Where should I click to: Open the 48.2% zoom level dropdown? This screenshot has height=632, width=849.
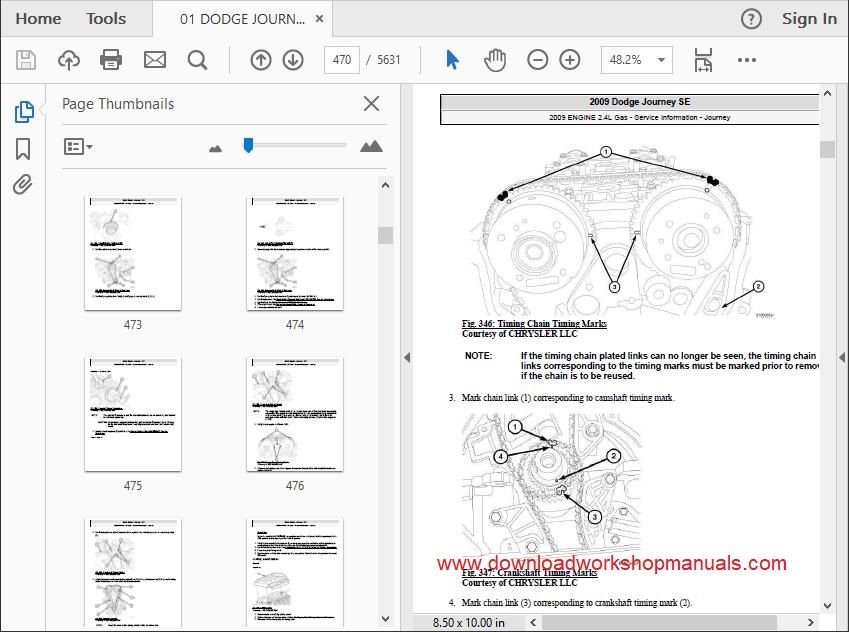tap(637, 60)
